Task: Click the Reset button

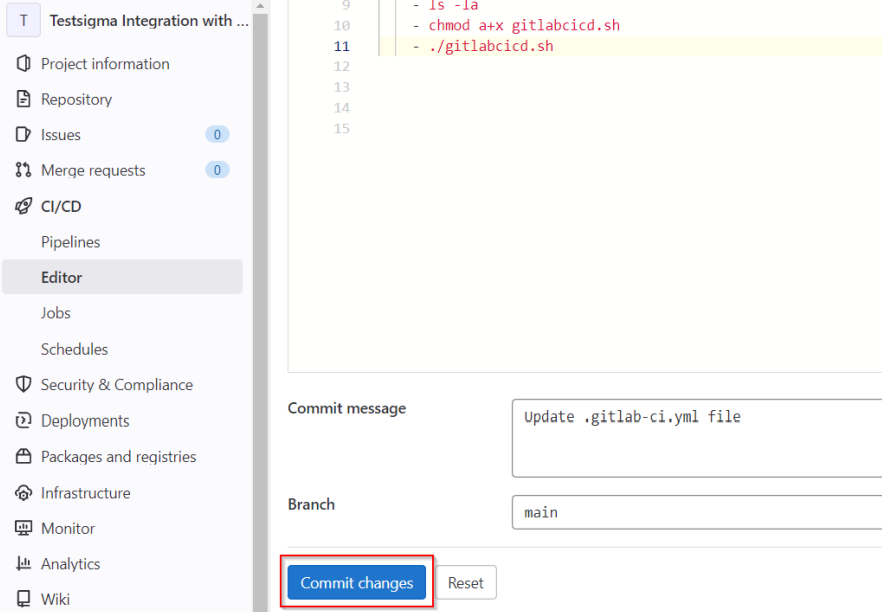Action: click(x=466, y=582)
